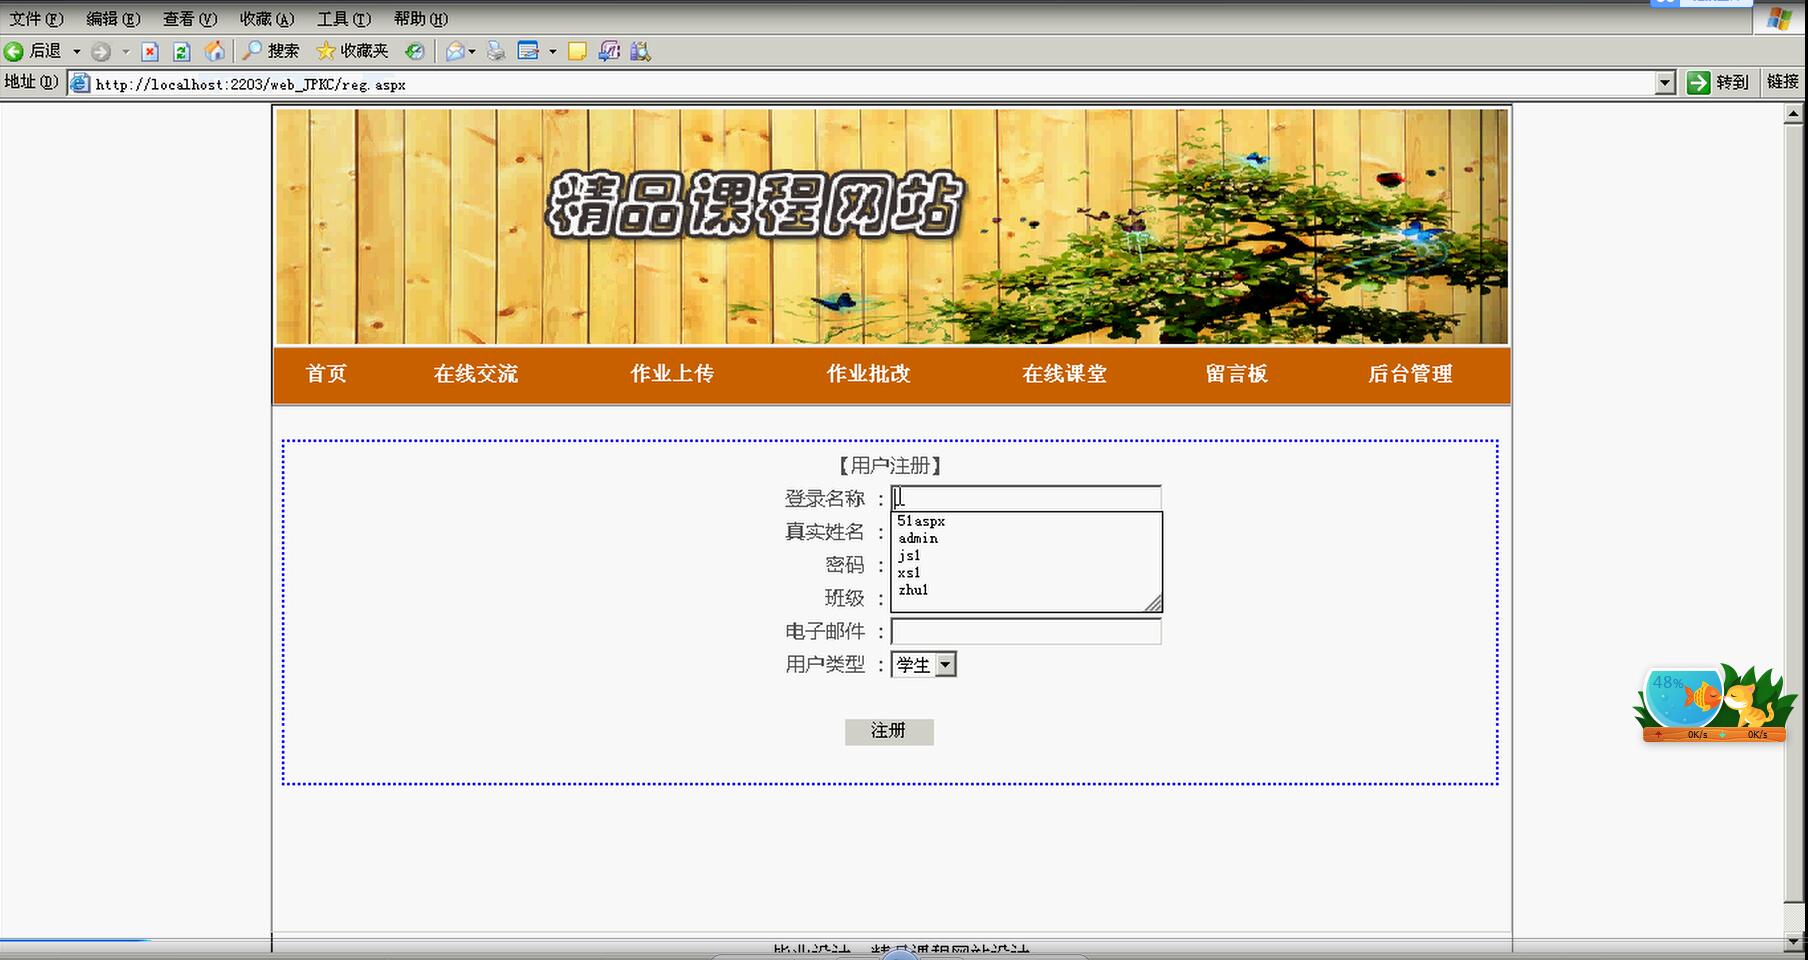
Task: Click the Windows flag logo
Action: (x=1780, y=19)
